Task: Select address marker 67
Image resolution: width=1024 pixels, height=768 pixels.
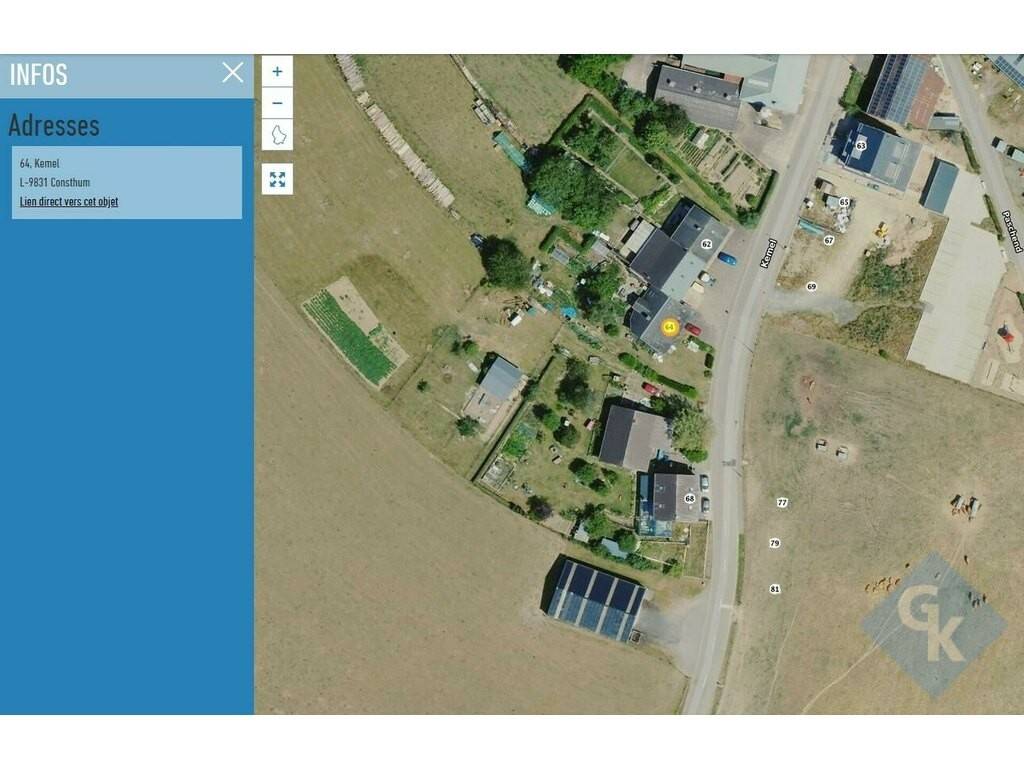Action: click(828, 240)
